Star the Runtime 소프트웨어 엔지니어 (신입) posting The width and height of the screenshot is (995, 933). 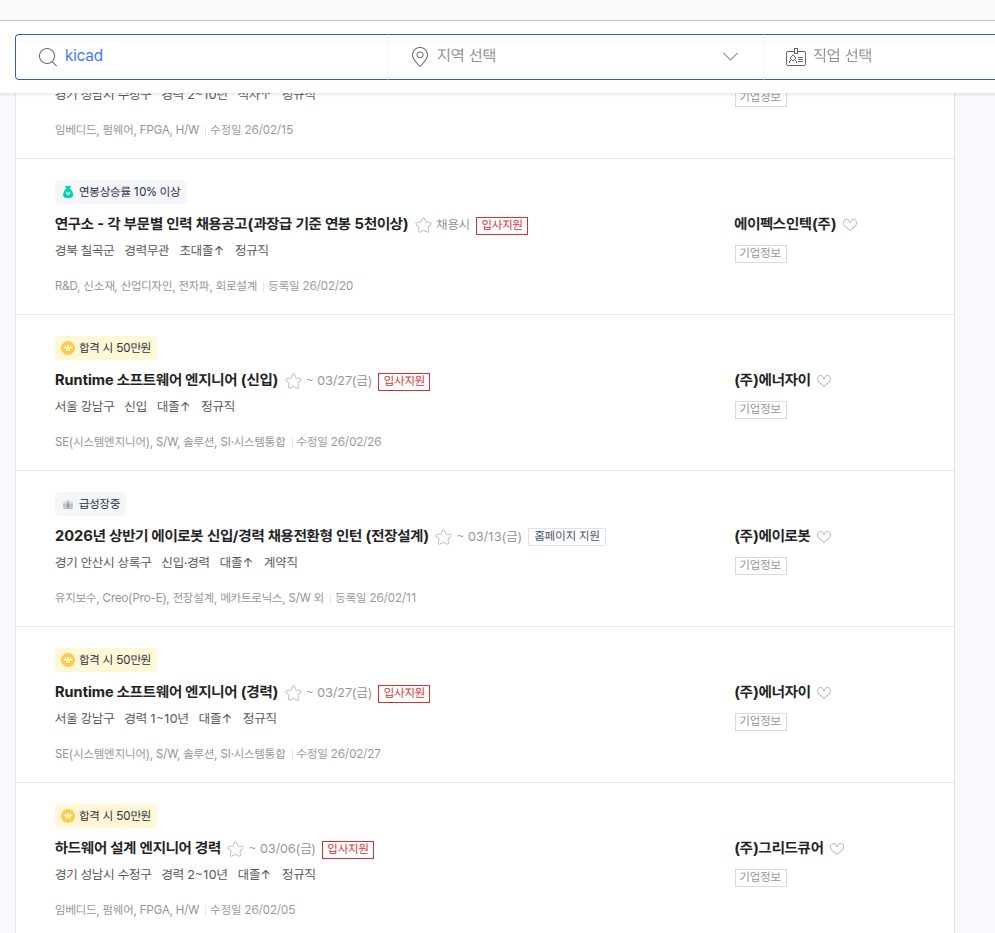tap(293, 381)
